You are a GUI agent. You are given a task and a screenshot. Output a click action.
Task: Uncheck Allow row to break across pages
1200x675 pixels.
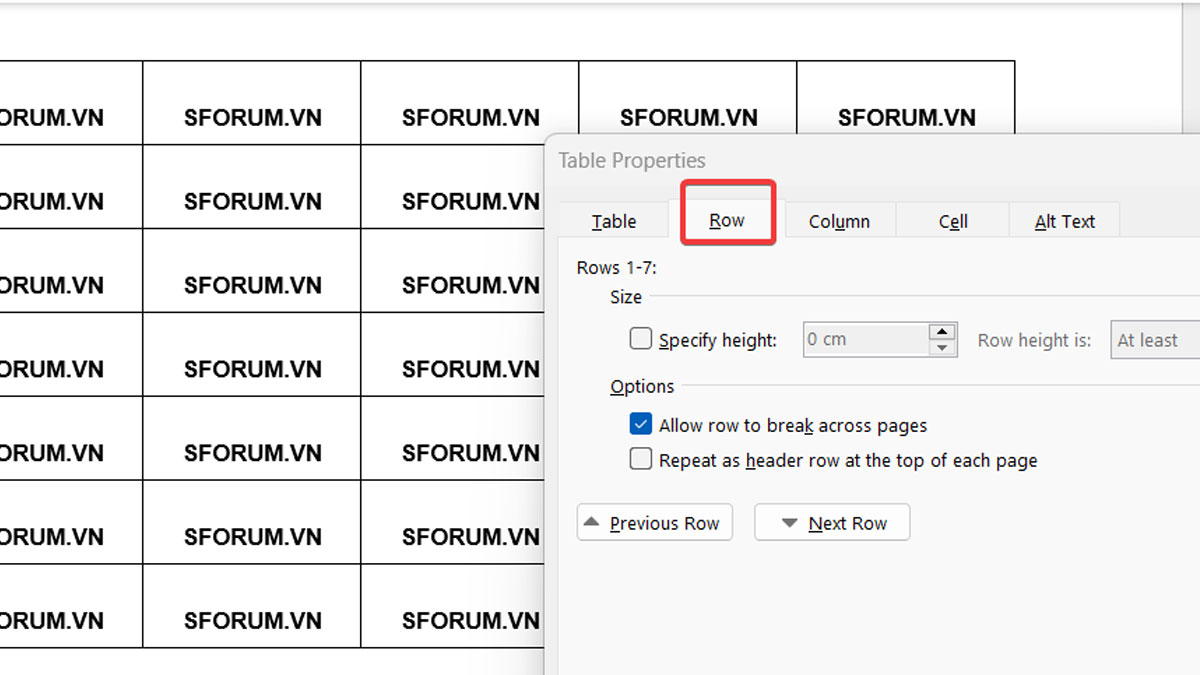pos(641,425)
